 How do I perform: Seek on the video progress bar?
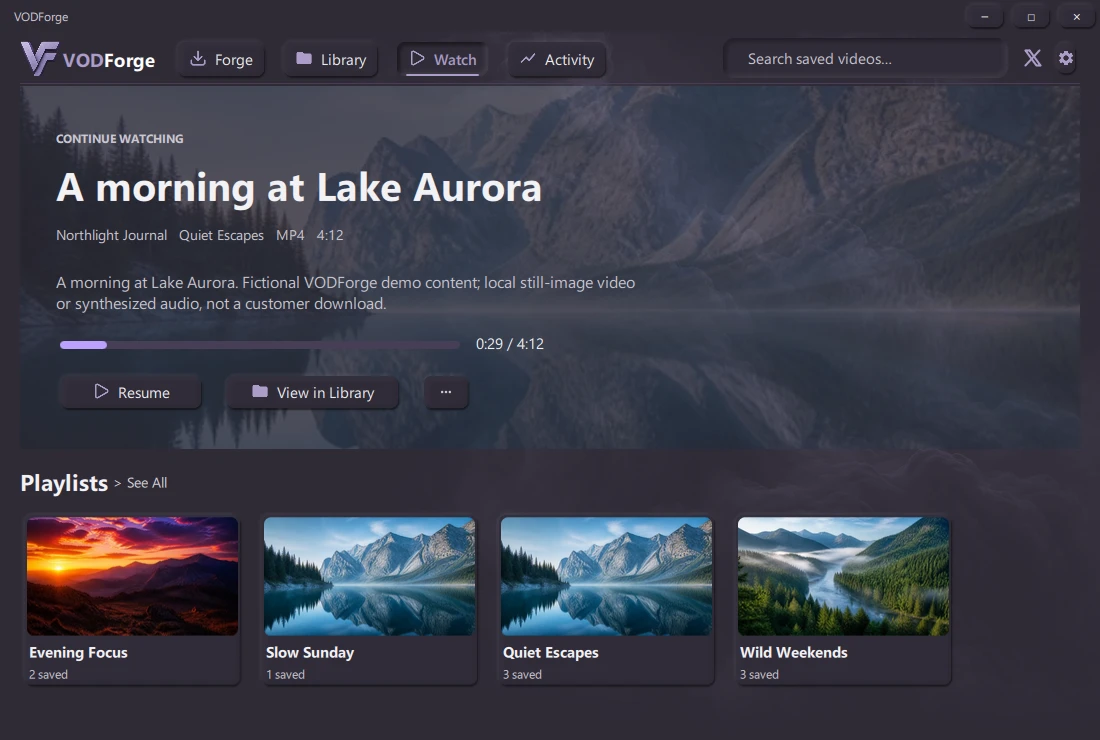(x=260, y=344)
